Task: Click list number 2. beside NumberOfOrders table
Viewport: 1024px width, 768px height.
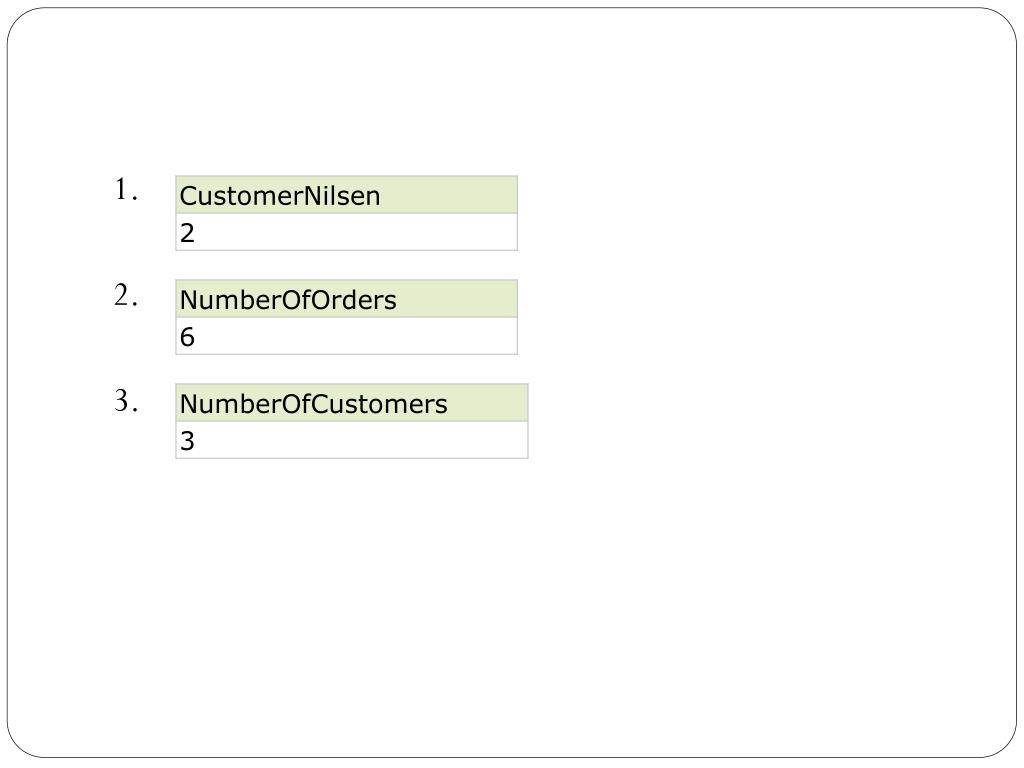Action: pyautogui.click(x=126, y=295)
